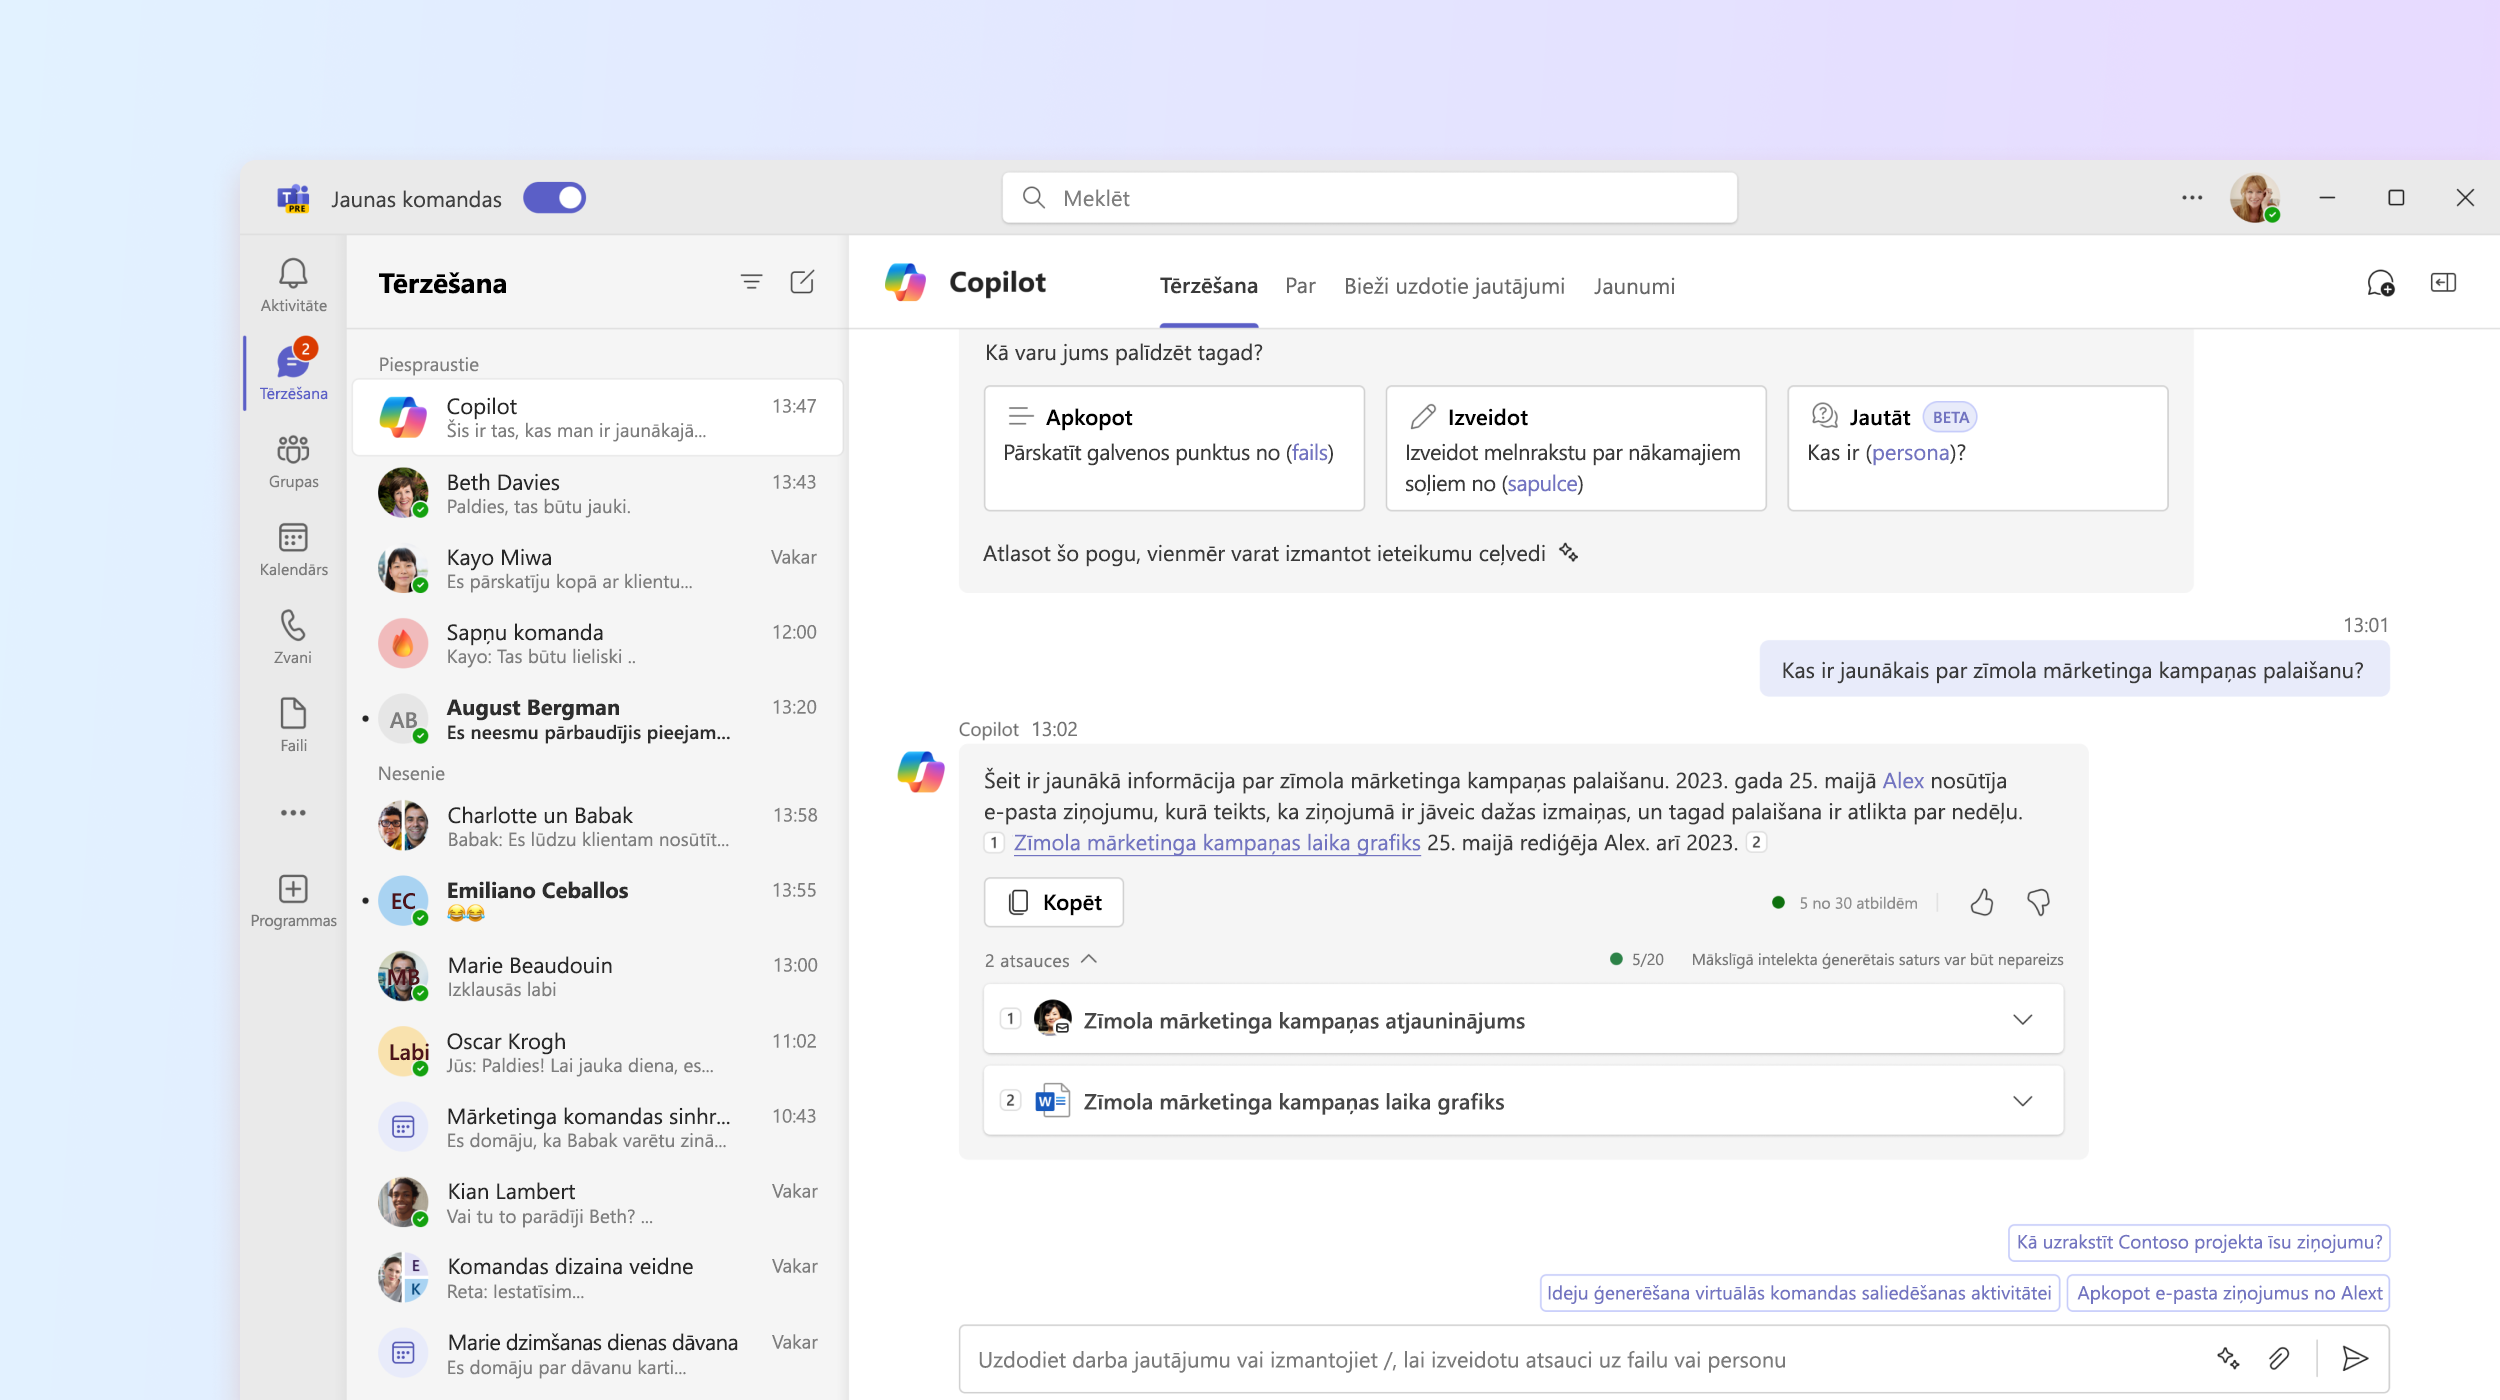Image resolution: width=2500 pixels, height=1400 pixels.
Task: Open the Beth Davies chat
Action: click(x=598, y=493)
